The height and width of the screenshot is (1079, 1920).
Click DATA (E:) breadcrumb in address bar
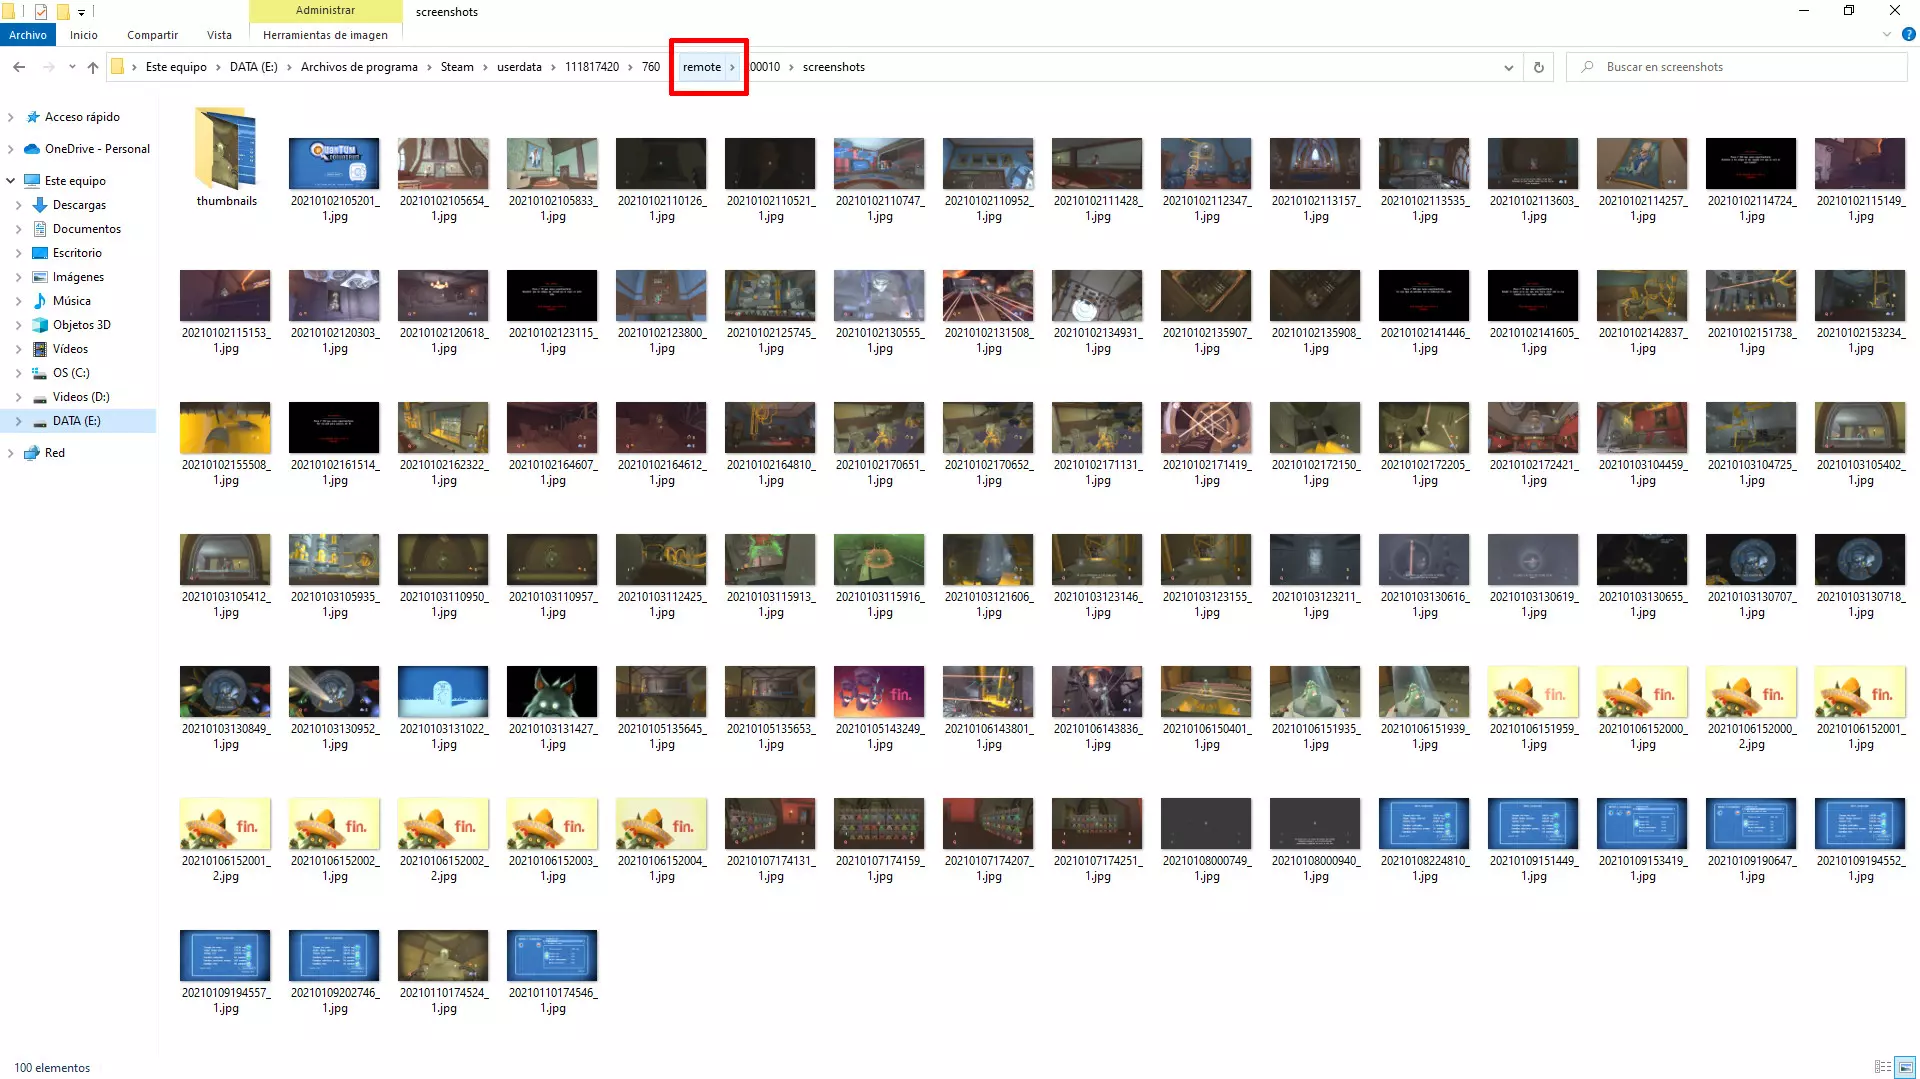point(254,67)
